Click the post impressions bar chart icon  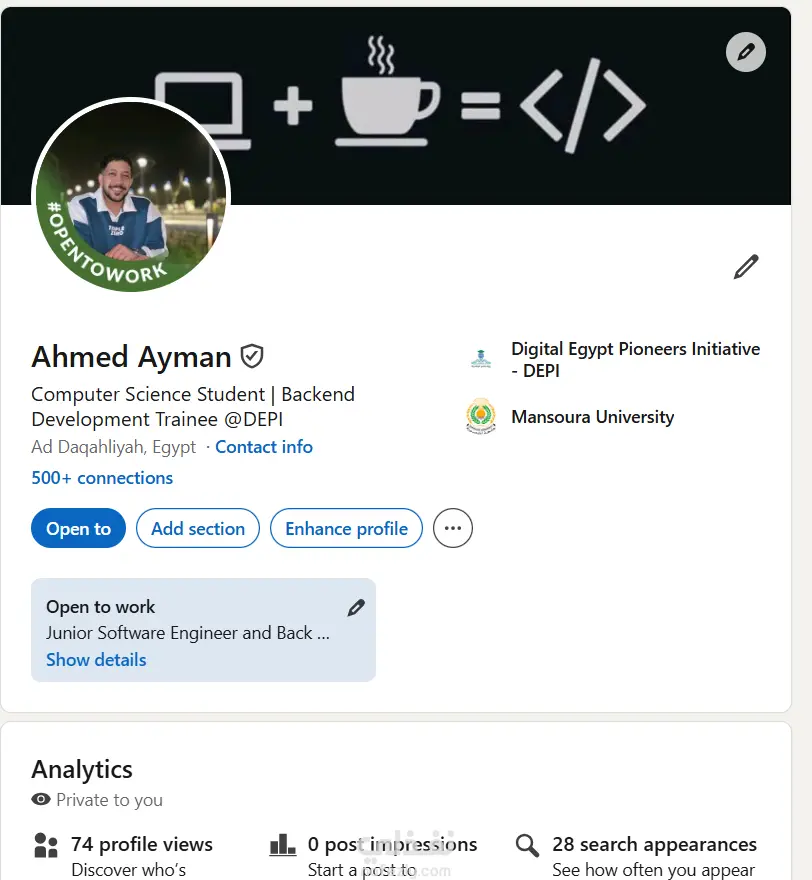pyautogui.click(x=283, y=846)
